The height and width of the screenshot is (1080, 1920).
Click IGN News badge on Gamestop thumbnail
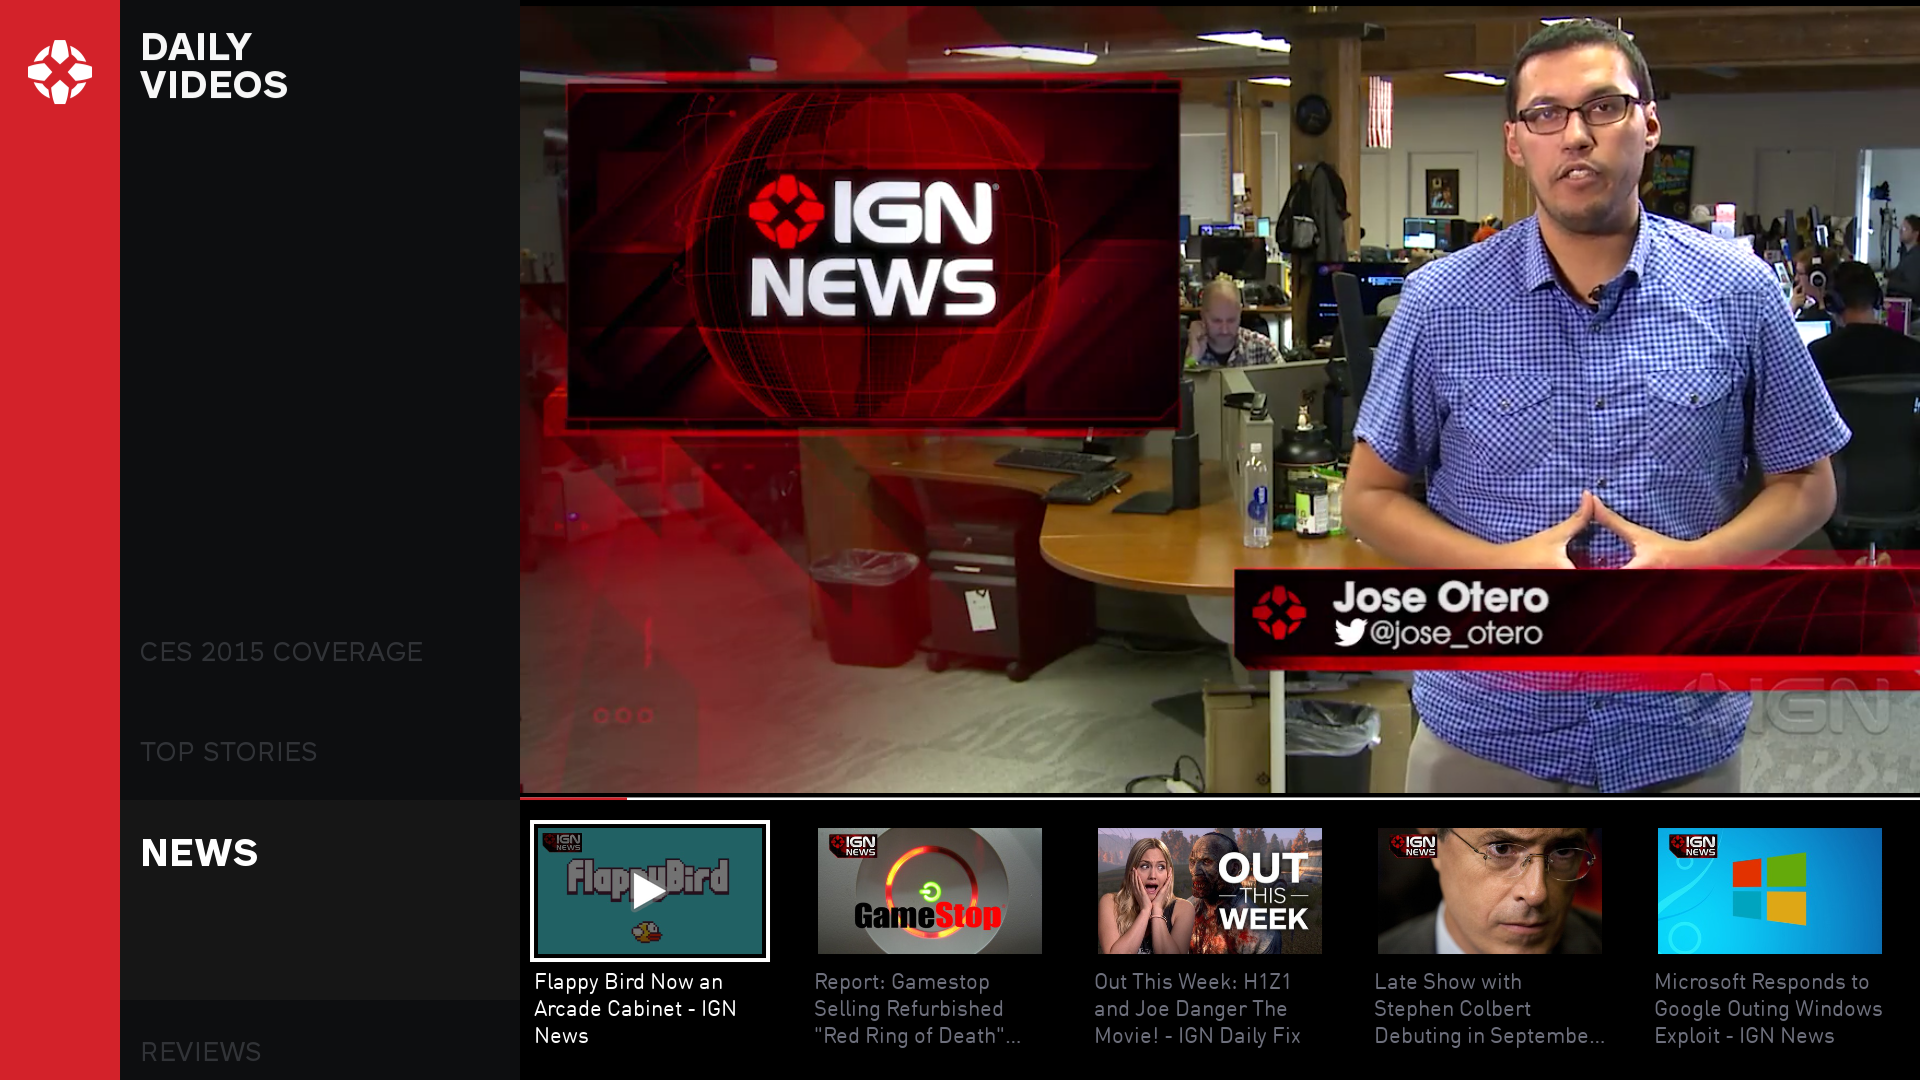tap(853, 846)
